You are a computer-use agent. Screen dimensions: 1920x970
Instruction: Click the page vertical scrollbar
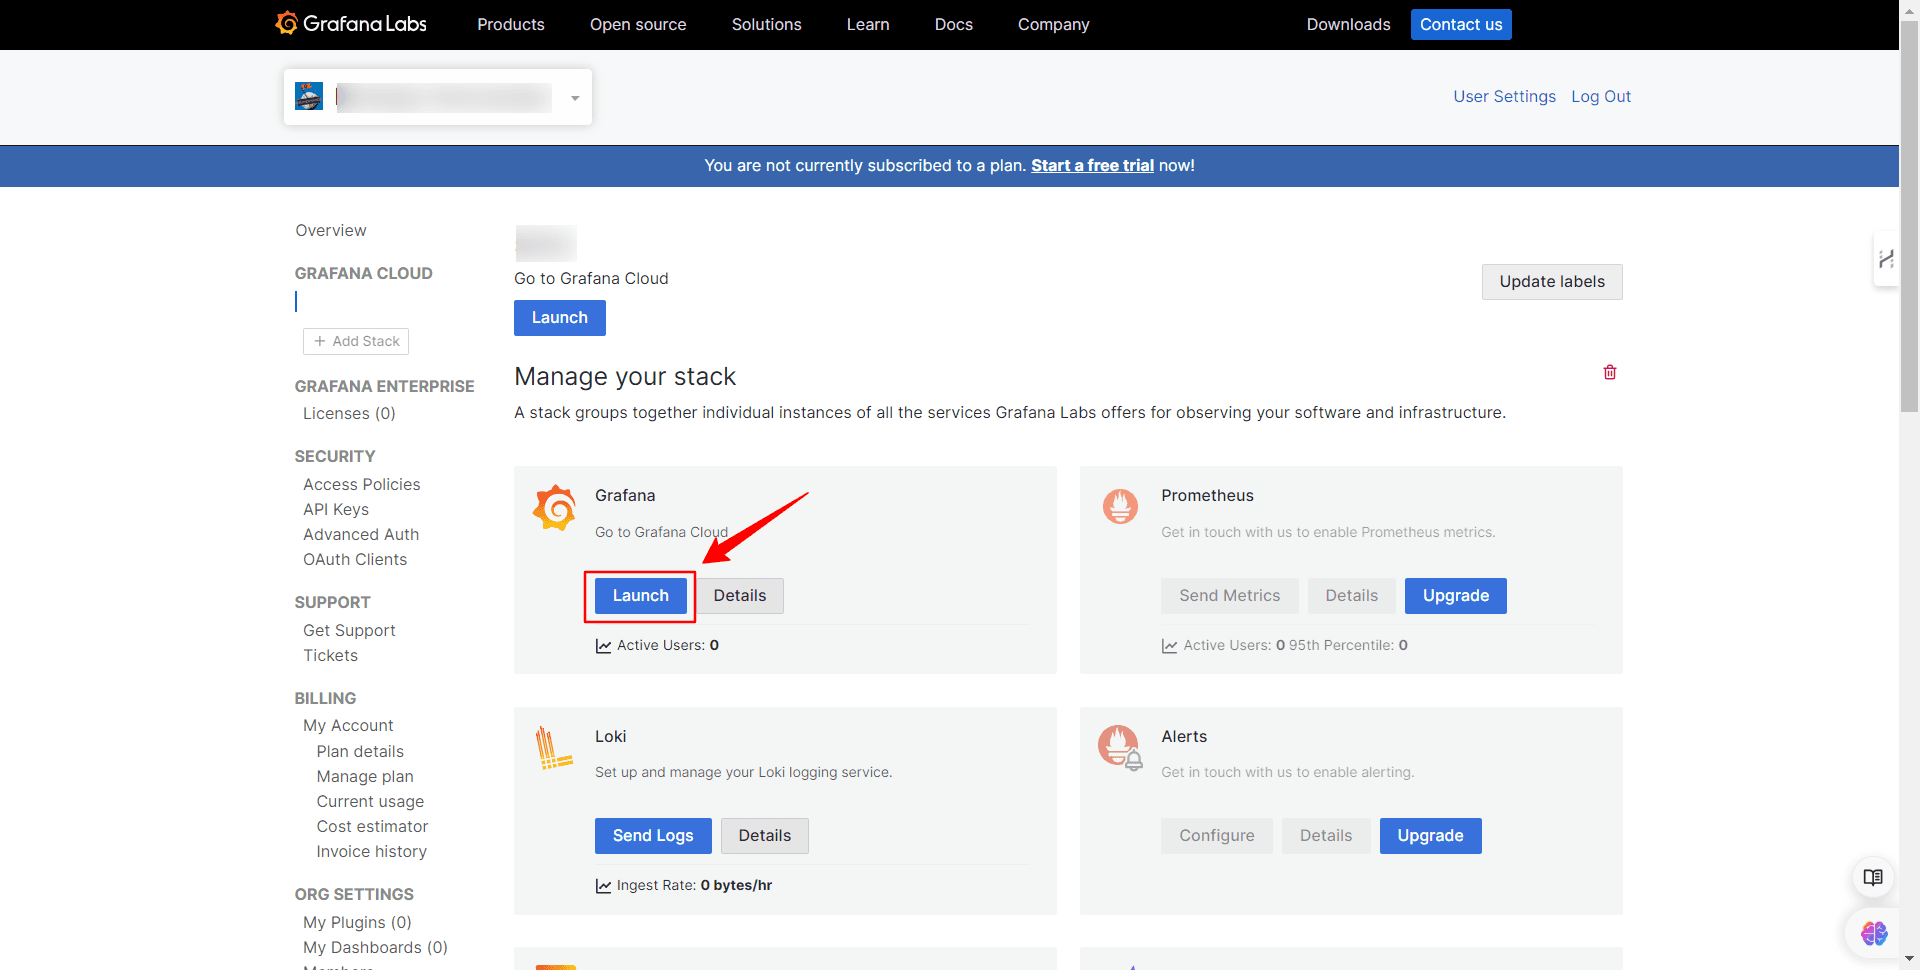(x=1909, y=218)
